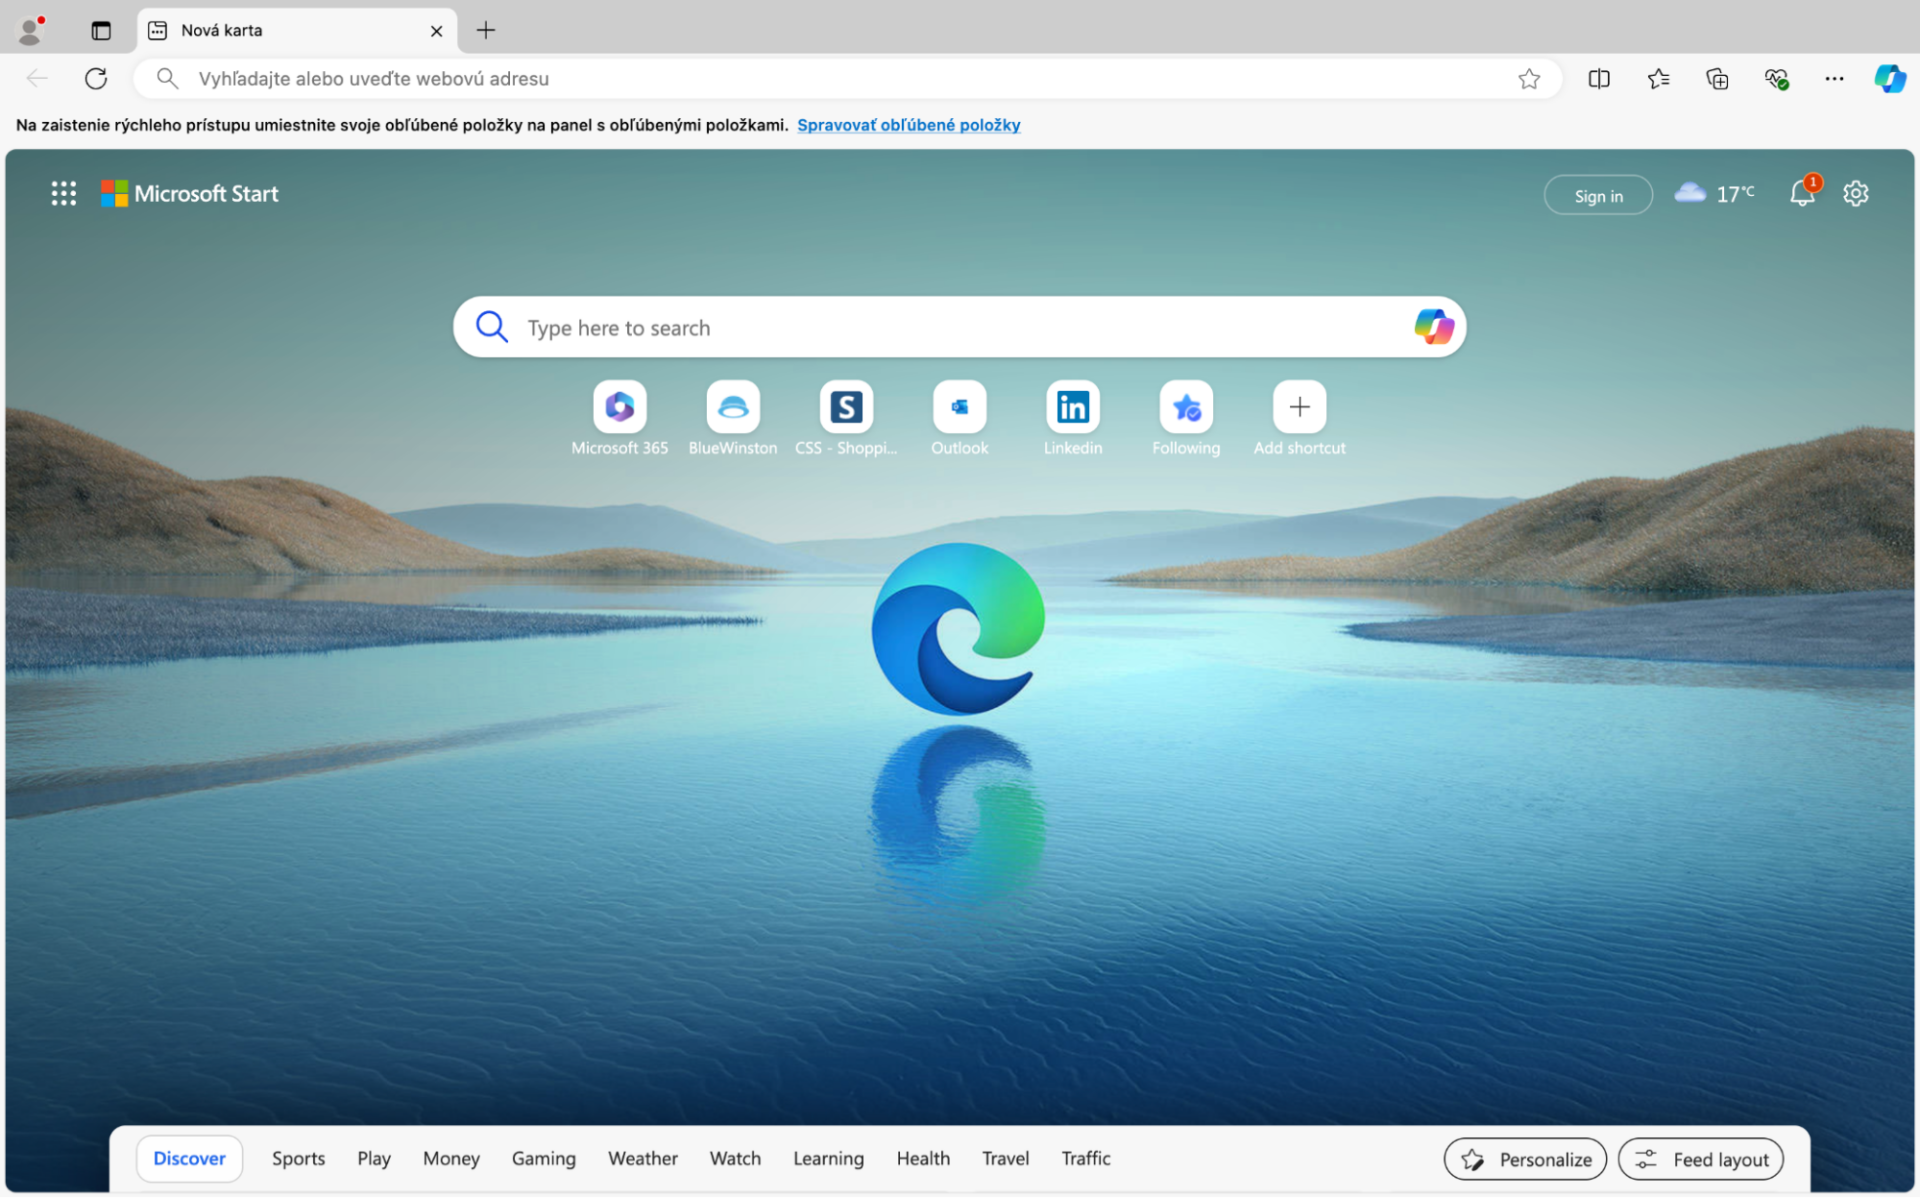The height and width of the screenshot is (1198, 1920).
Task: Open the Settings and more menu
Action: pos(1834,78)
